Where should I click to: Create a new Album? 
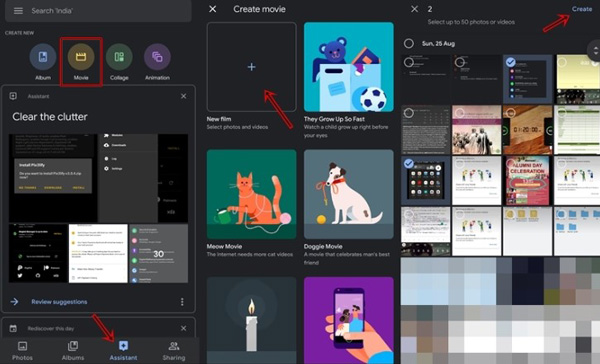pyautogui.click(x=43, y=57)
